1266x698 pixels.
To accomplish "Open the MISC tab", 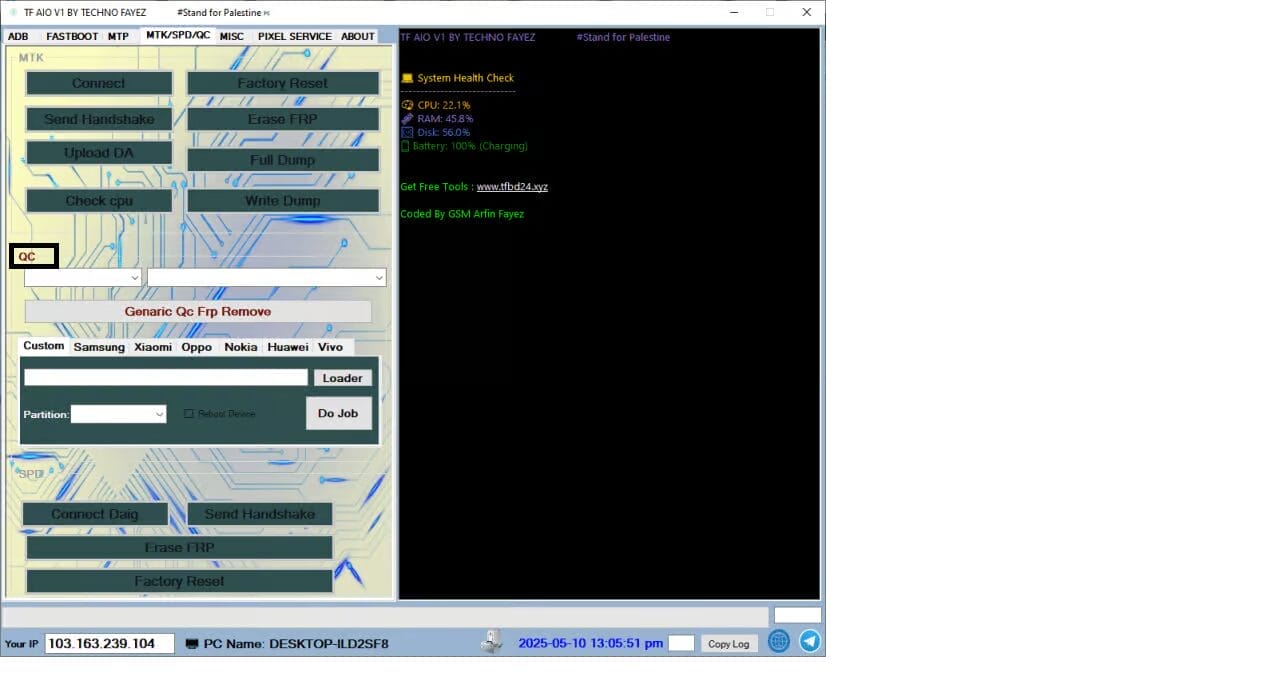I will 232,36.
